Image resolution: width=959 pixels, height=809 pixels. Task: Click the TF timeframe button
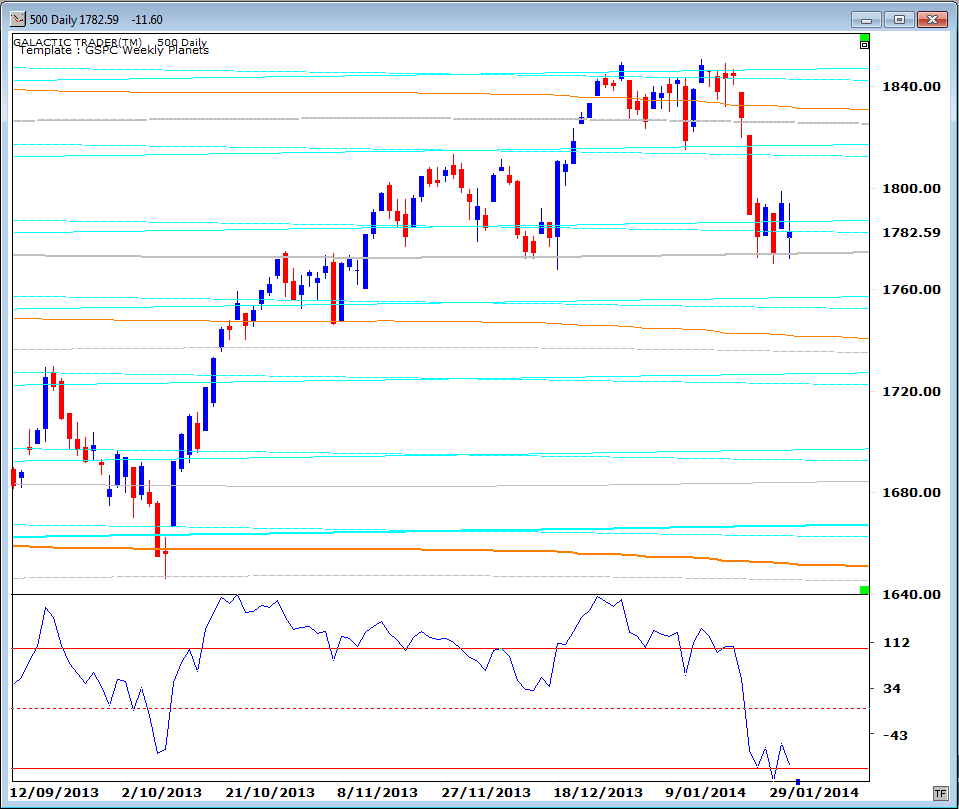pyautogui.click(x=940, y=794)
